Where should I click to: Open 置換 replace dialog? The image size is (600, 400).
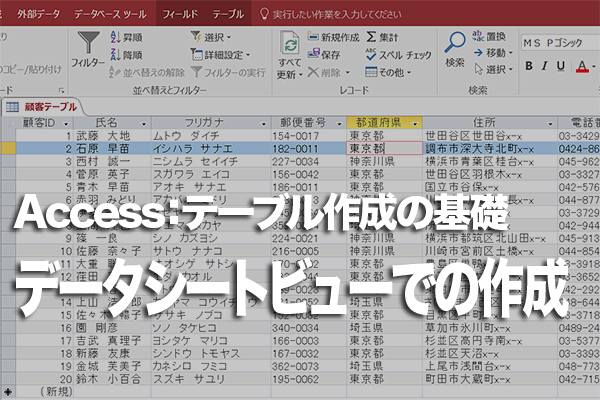pos(489,36)
